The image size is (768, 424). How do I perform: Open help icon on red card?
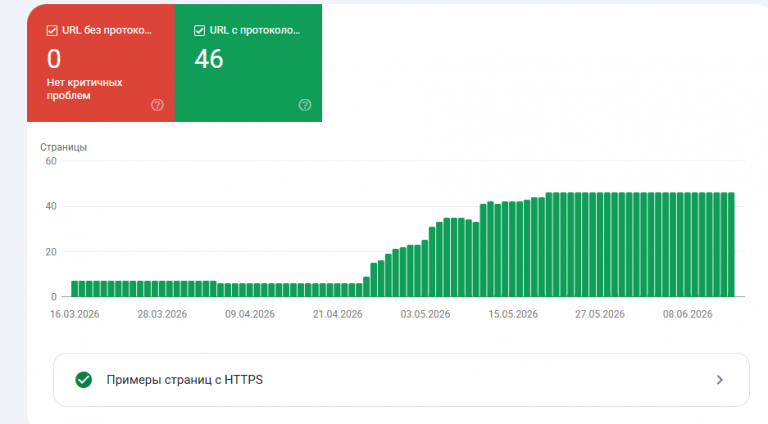click(x=157, y=105)
